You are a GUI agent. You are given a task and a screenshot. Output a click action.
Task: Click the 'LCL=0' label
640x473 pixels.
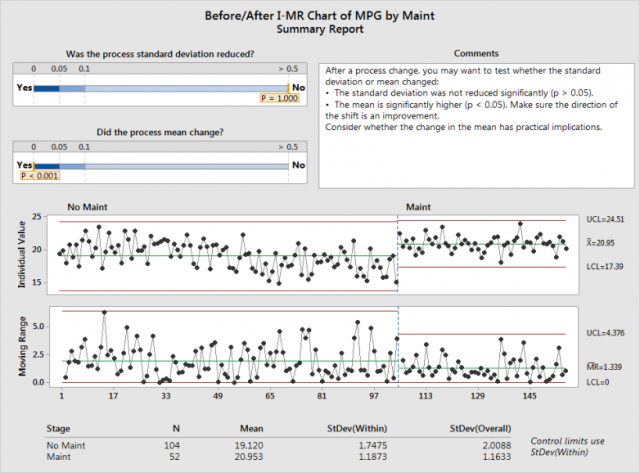click(598, 382)
